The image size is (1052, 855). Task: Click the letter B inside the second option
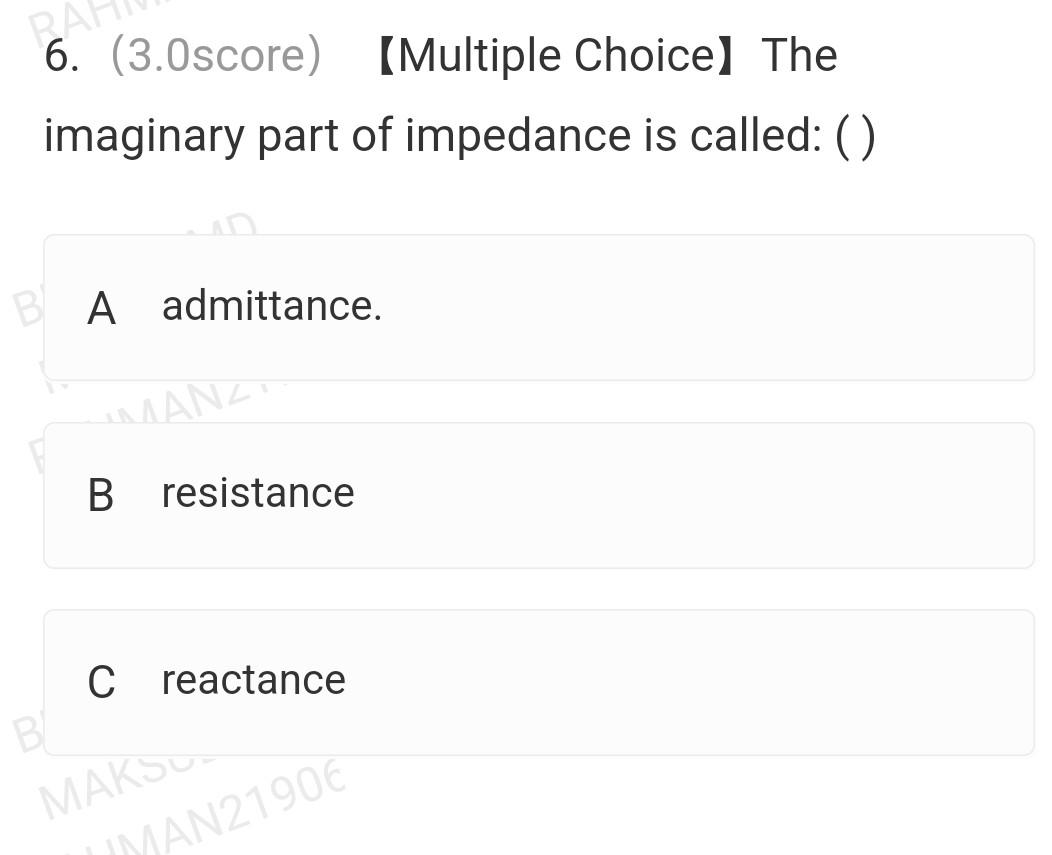101,493
